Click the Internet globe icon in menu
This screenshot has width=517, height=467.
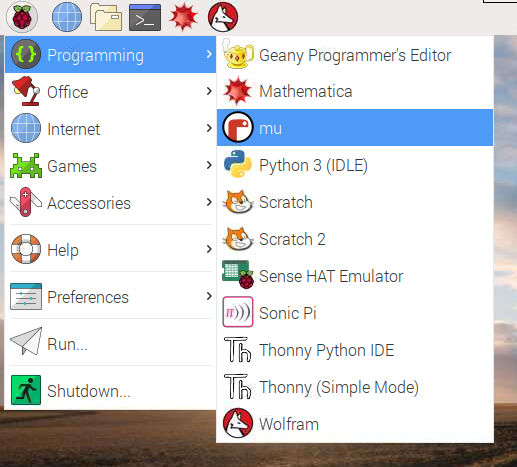(26, 128)
